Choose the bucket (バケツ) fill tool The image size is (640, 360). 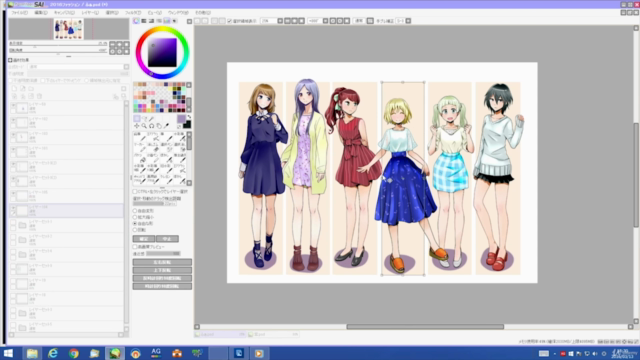click(x=140, y=158)
